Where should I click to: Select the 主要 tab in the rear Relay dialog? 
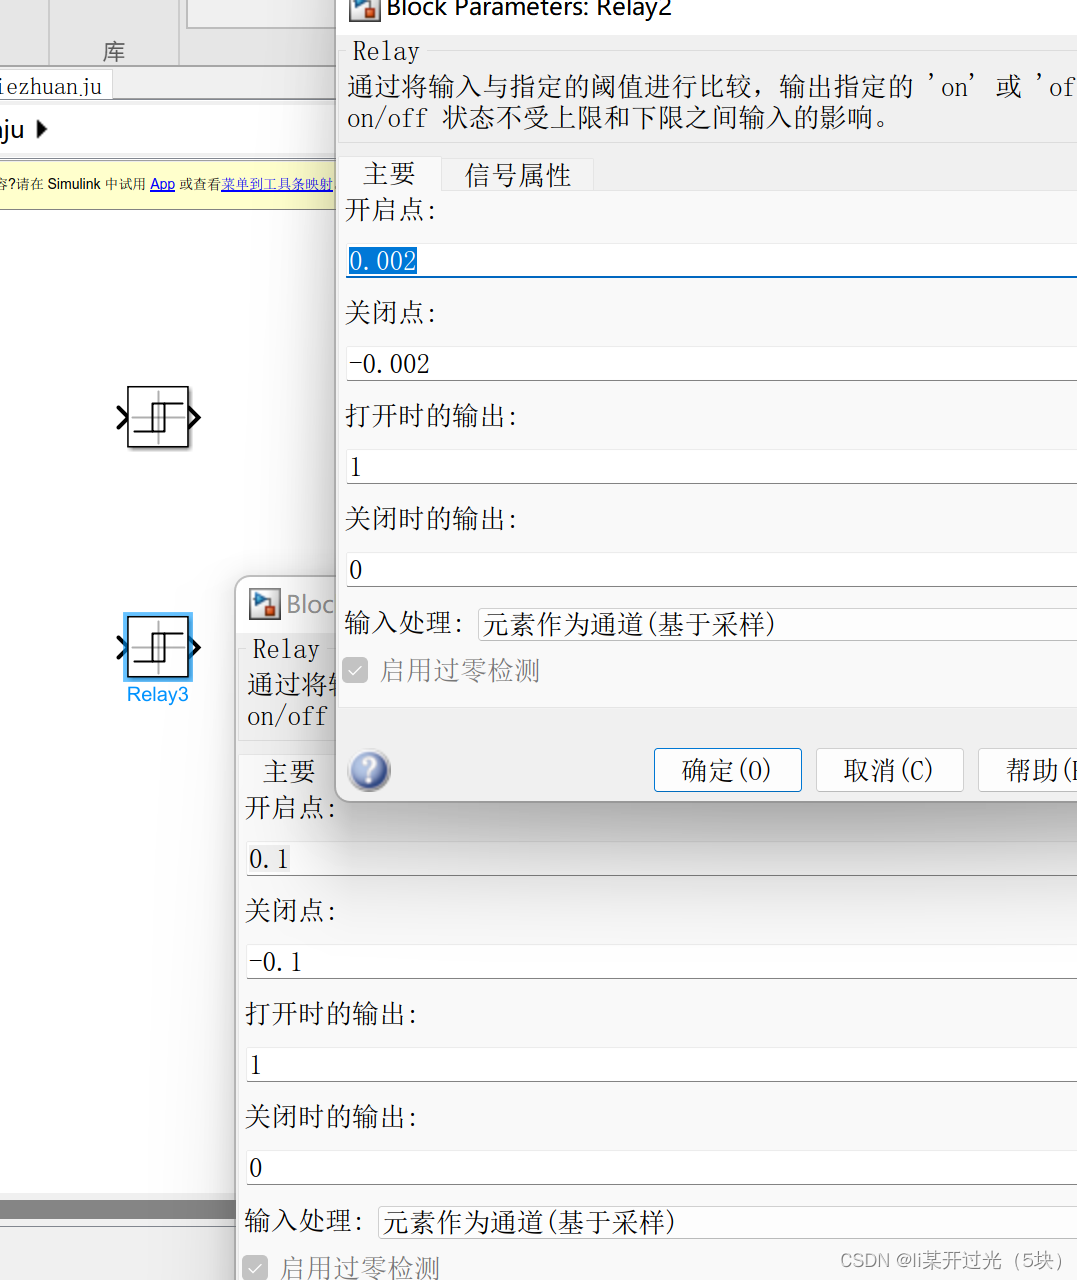289,771
